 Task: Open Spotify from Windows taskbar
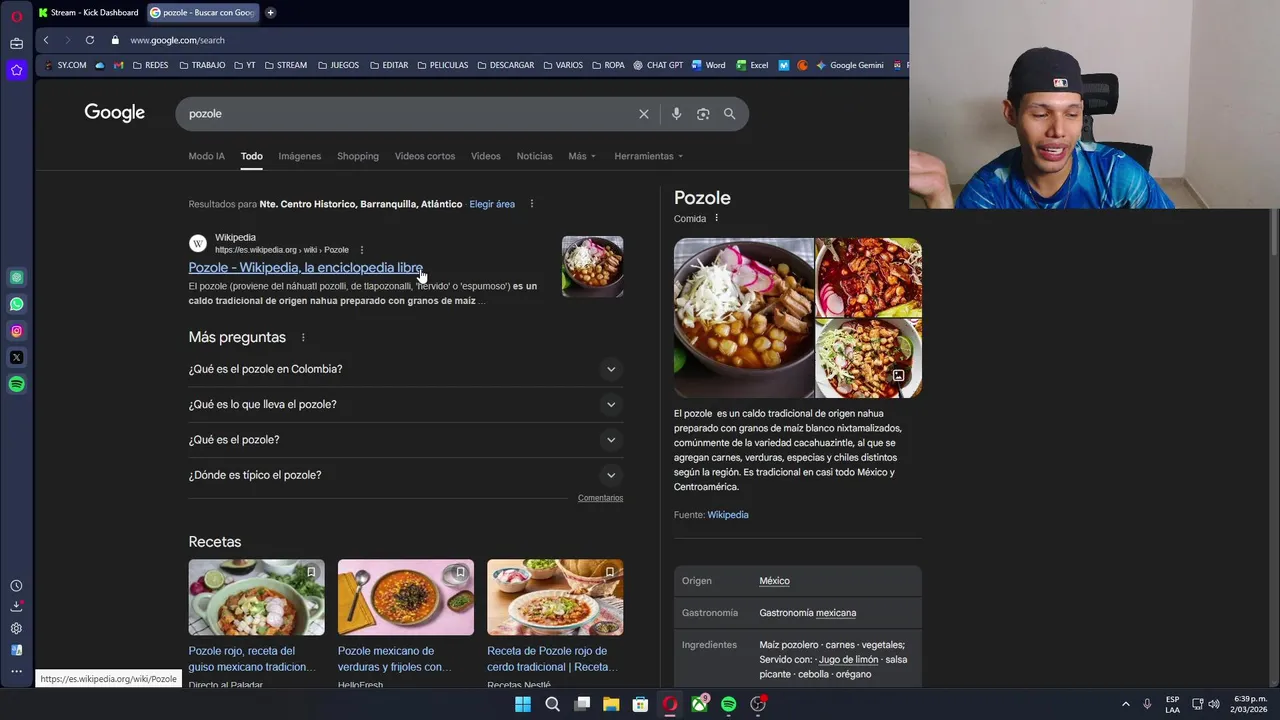point(729,704)
